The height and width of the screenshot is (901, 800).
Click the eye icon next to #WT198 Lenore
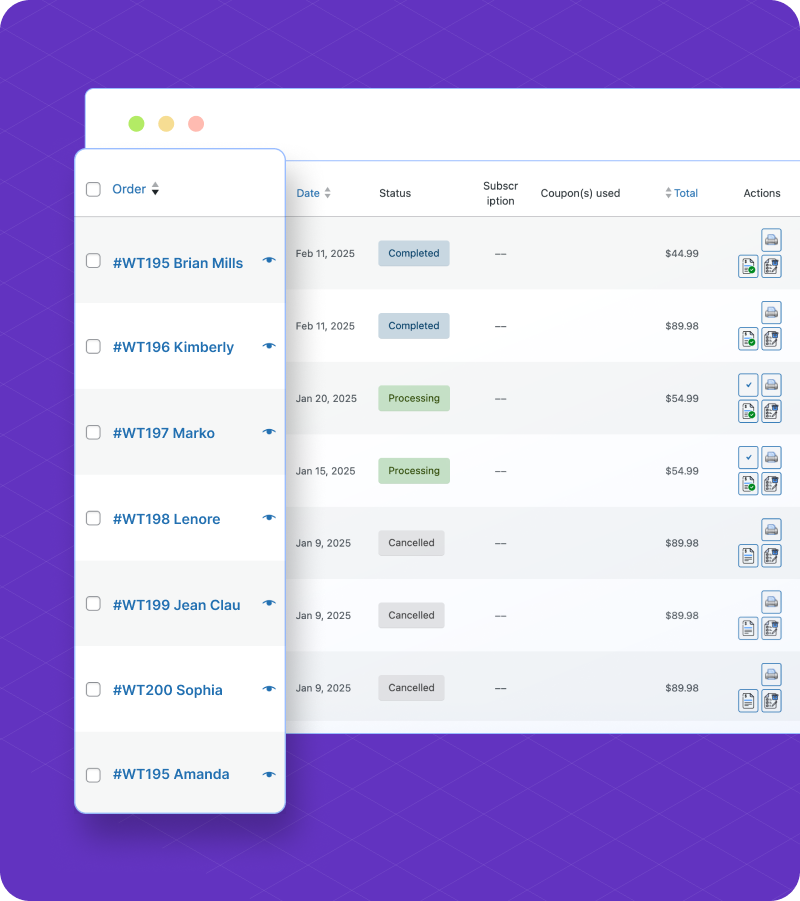click(269, 518)
